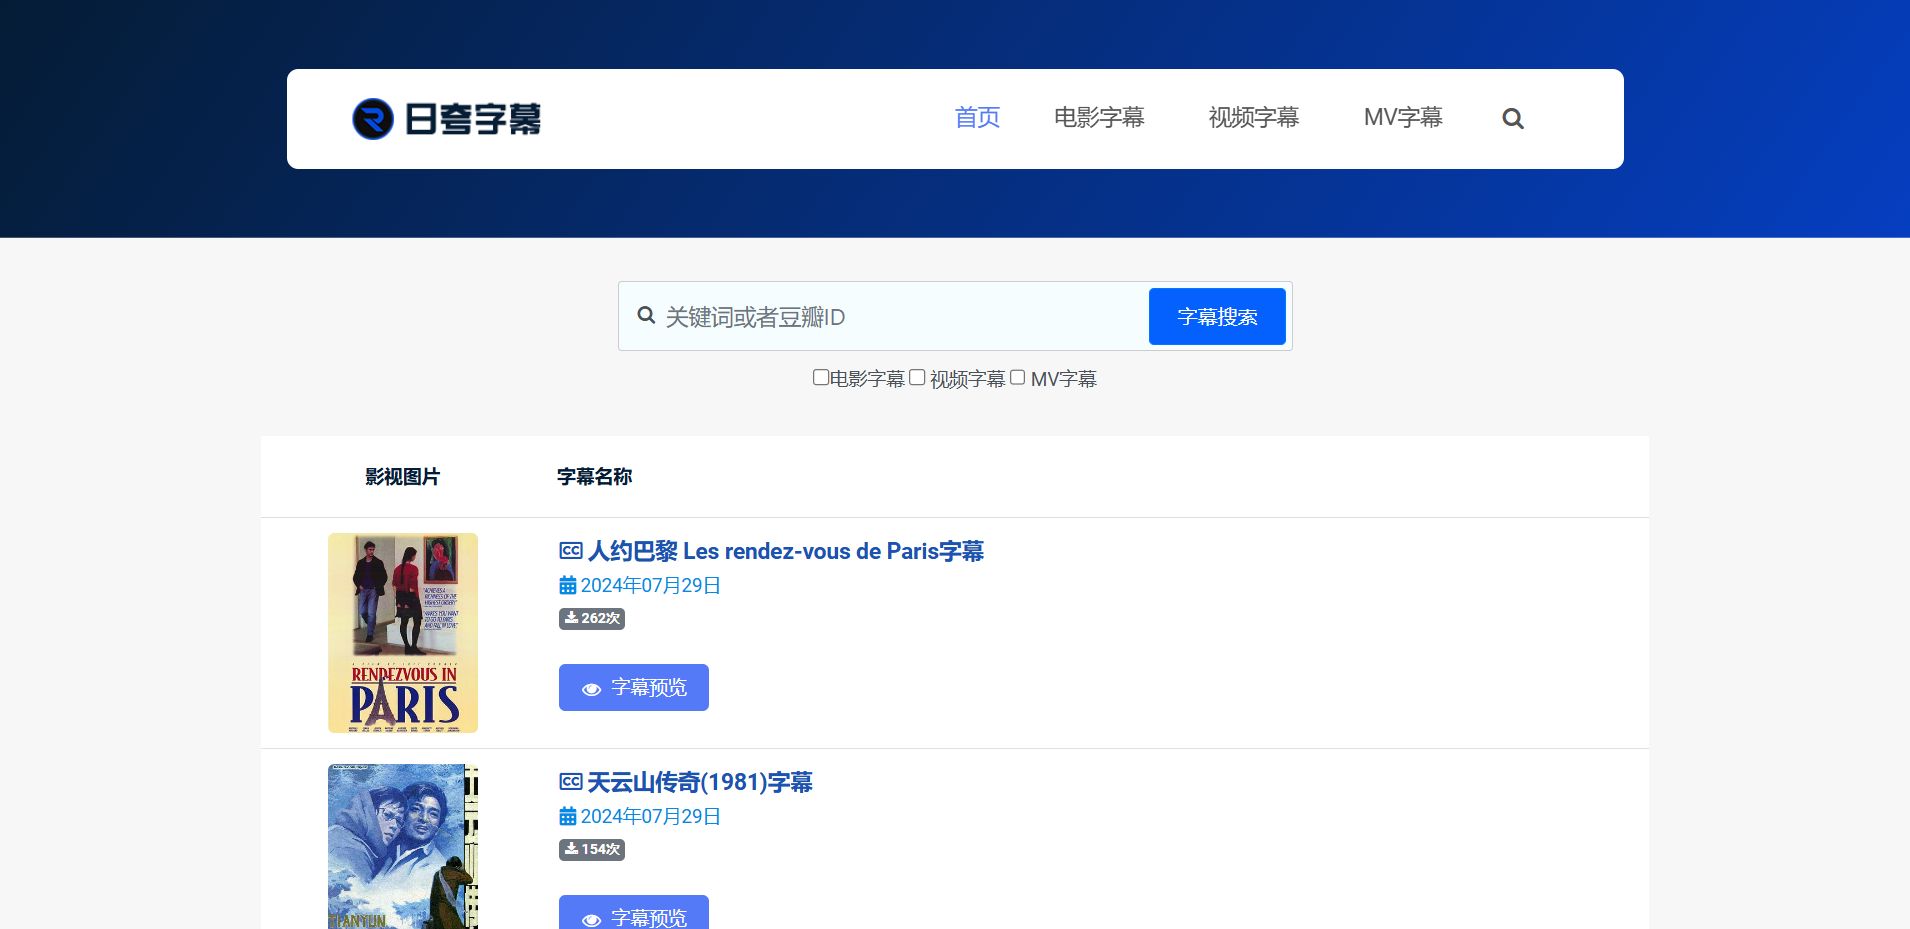
Task: Click CC icon beside 天云山传奇 title
Action: [x=570, y=782]
